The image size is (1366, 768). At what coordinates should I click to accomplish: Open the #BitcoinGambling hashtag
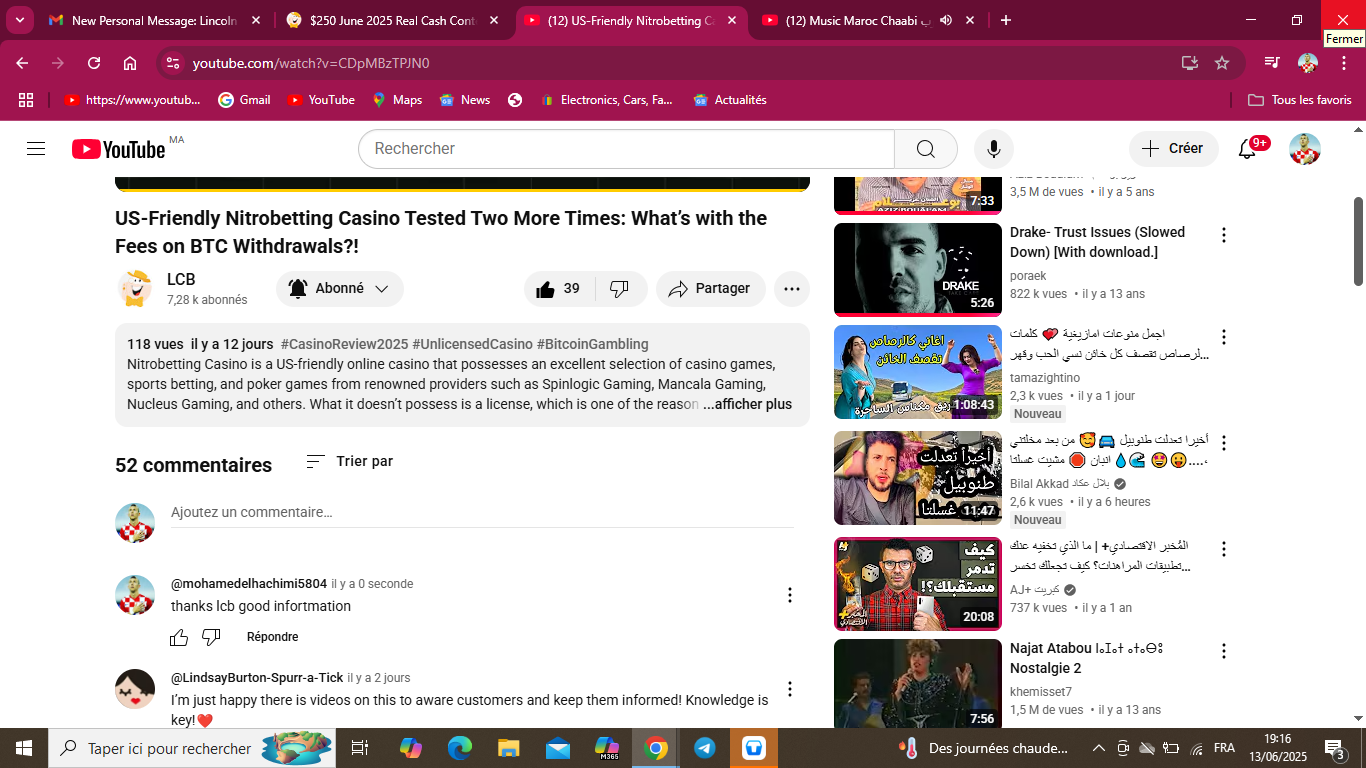592,344
